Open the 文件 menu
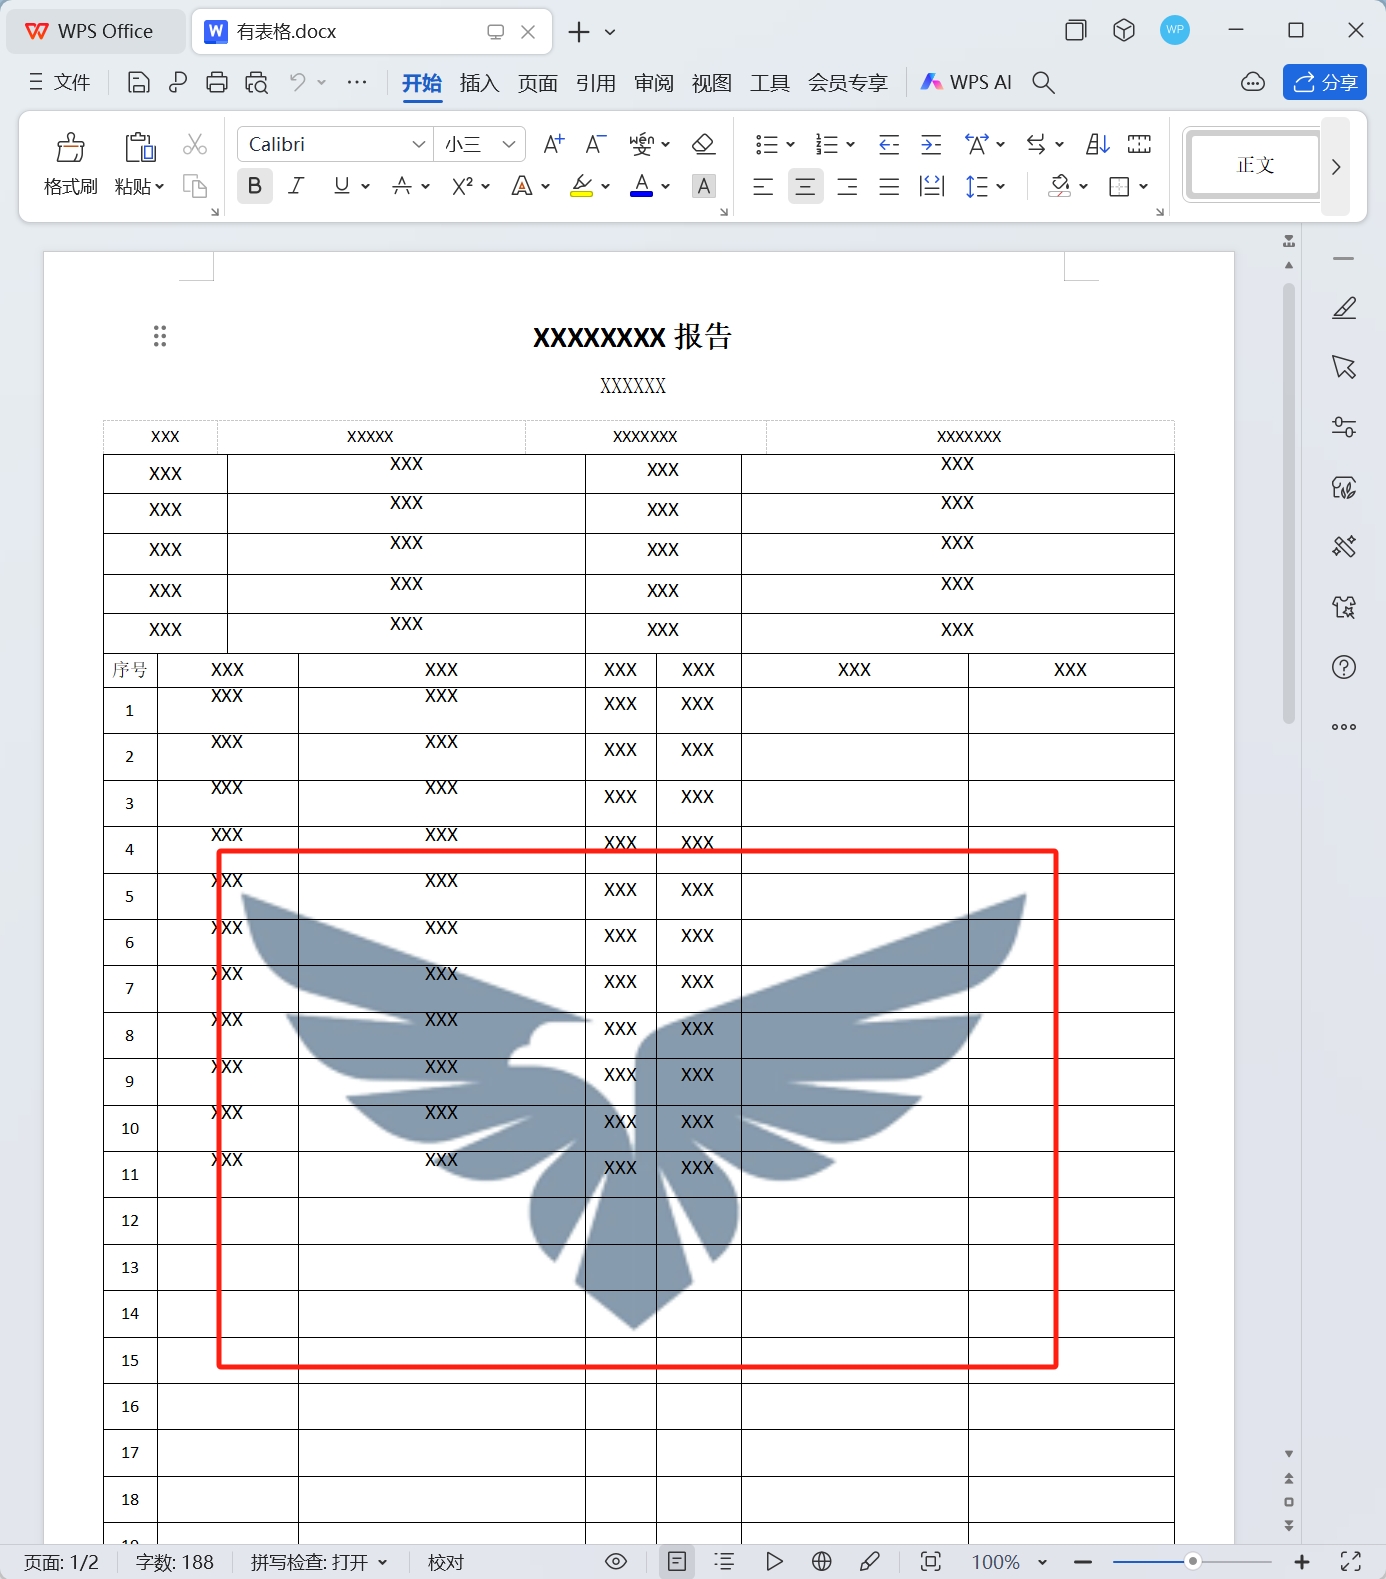 (x=60, y=82)
